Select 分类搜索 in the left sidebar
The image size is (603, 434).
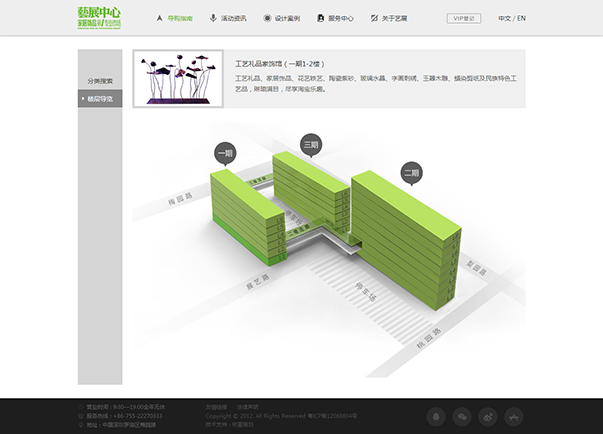(x=100, y=81)
